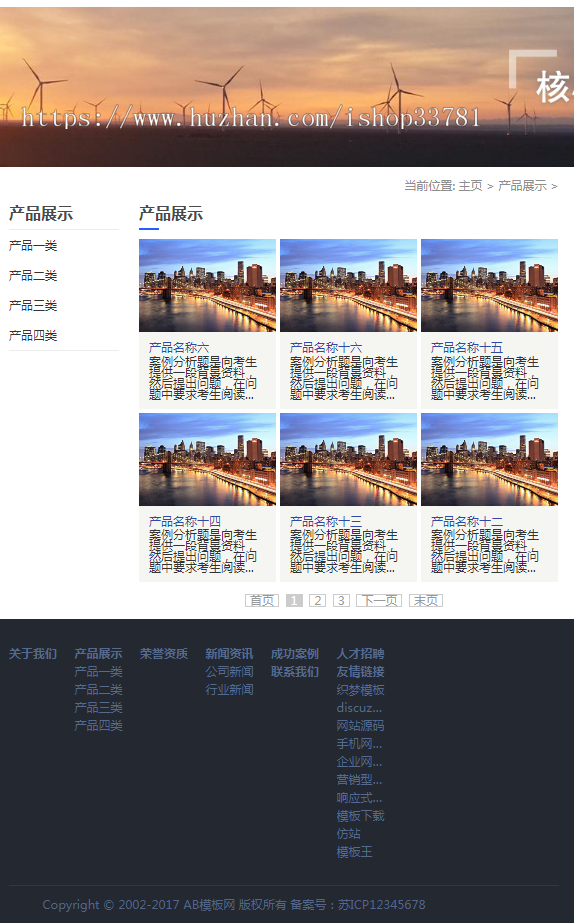Open footer link 新闻资讯

pos(229,654)
